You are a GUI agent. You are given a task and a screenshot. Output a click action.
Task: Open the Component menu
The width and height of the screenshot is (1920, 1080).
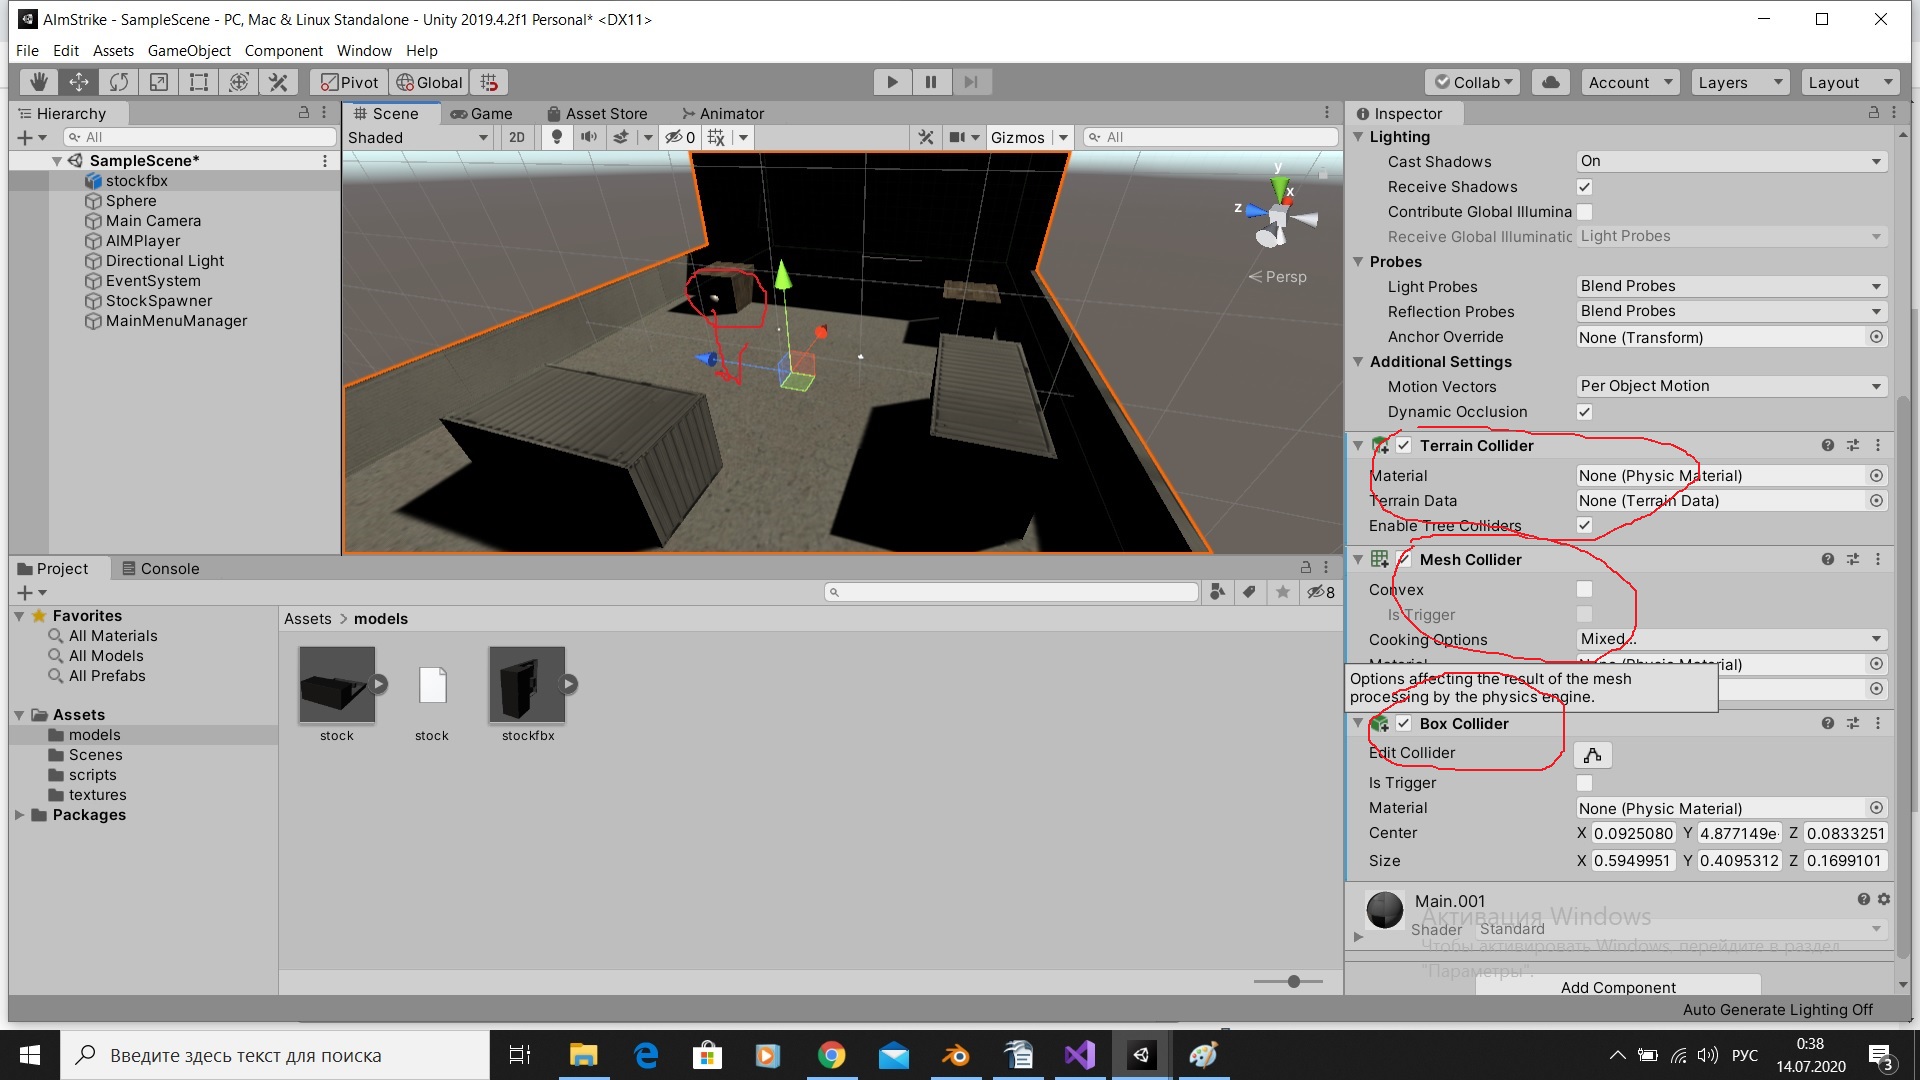pos(283,50)
